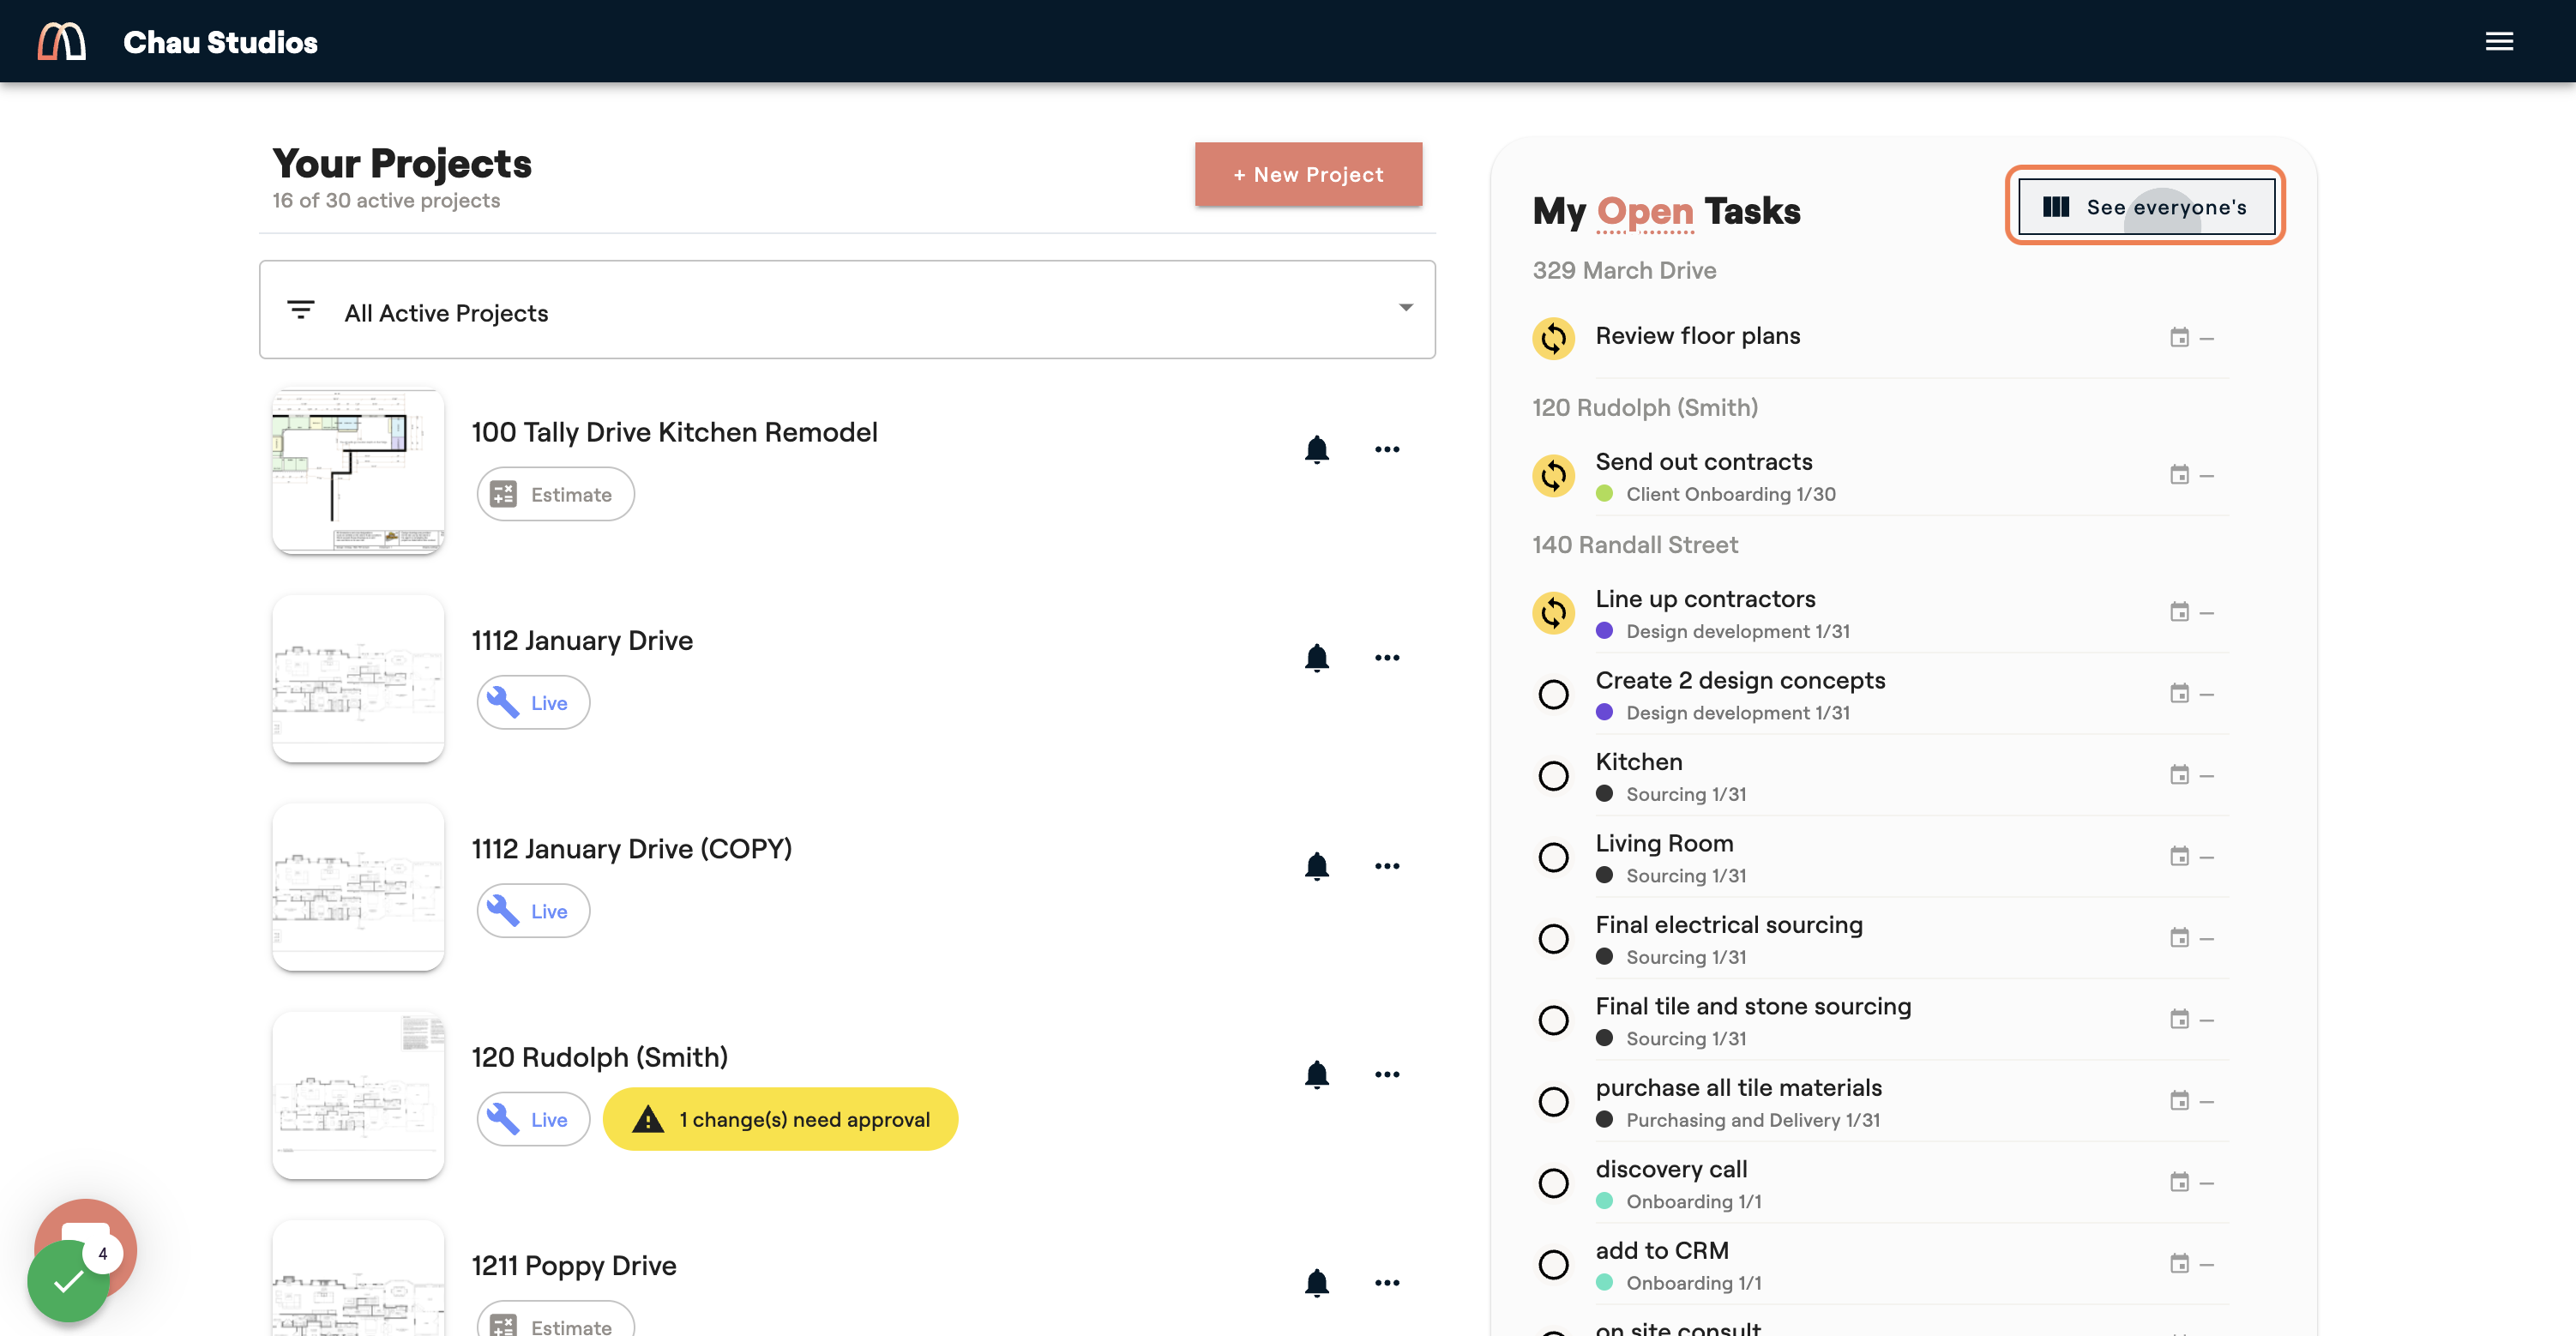2576x1336 pixels.
Task: Open Live chip for 120 Rudolph (Smith)
Action: [x=533, y=1119]
